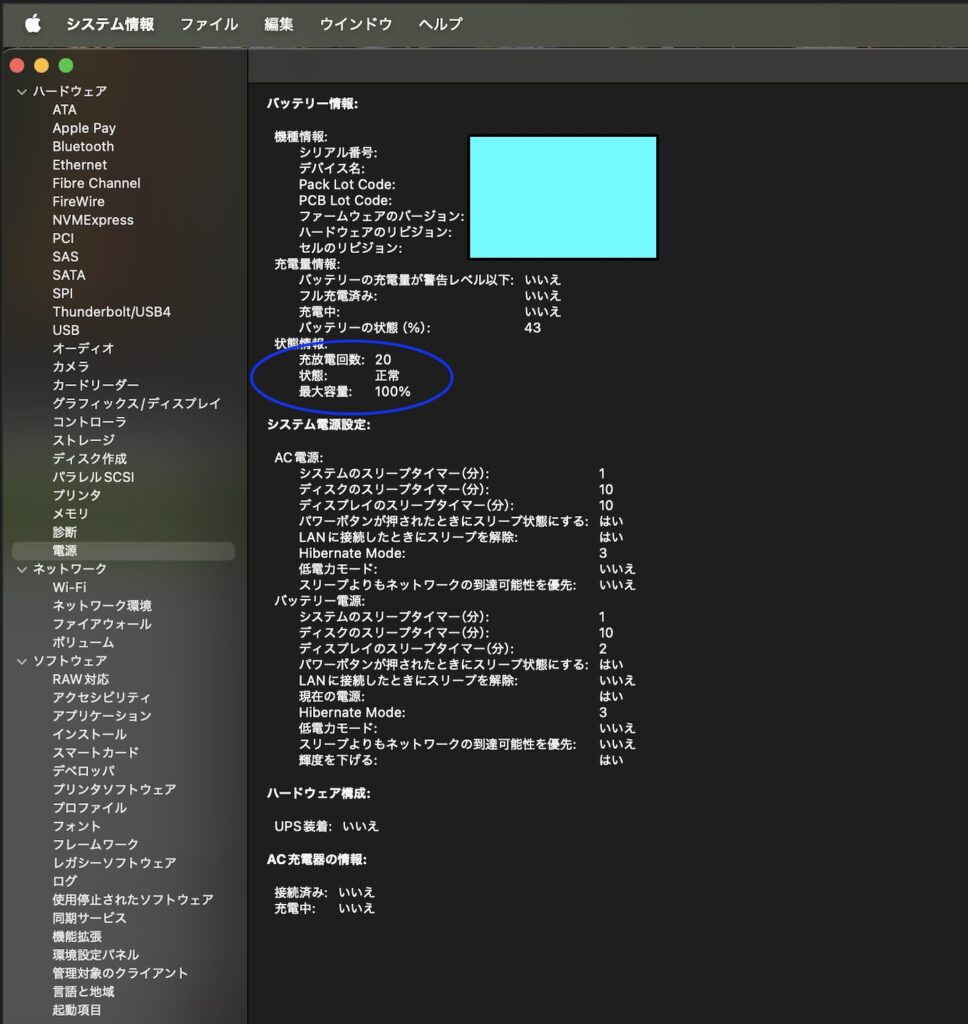Select ディスク作成 in the sidebar
Viewport: 968px width, 1024px height.
coord(89,458)
